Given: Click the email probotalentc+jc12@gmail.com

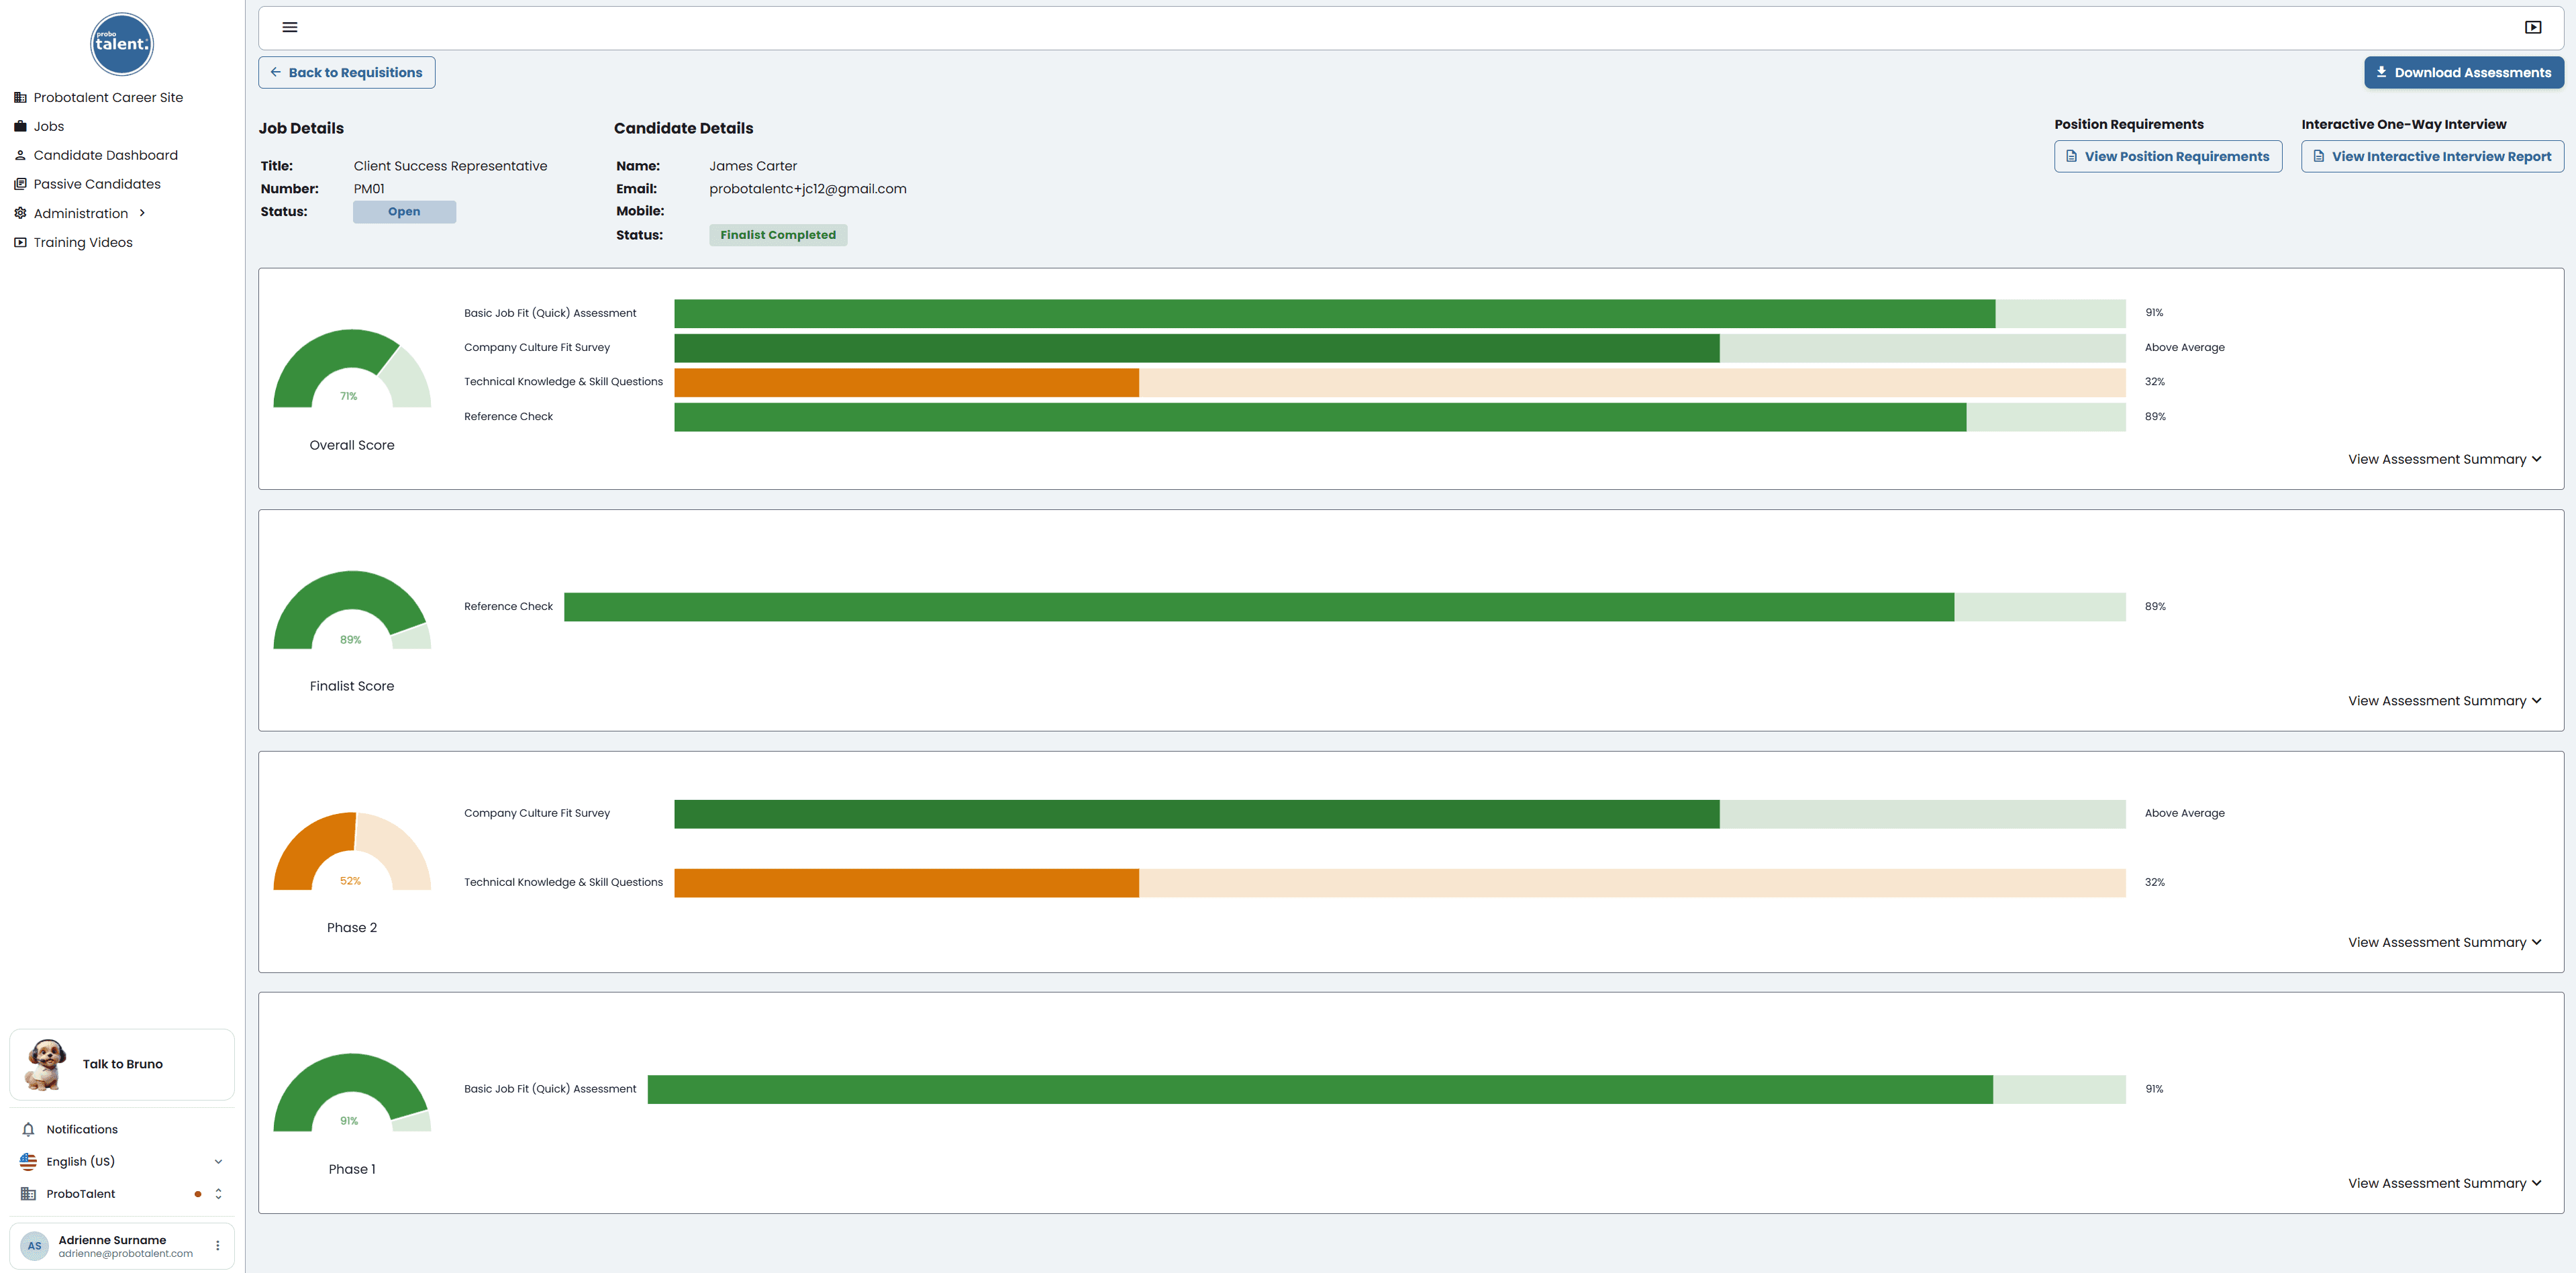Looking at the screenshot, I should [x=808, y=189].
